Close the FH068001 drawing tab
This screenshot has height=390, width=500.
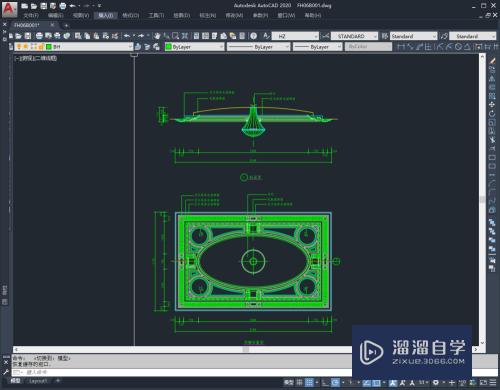[52, 25]
